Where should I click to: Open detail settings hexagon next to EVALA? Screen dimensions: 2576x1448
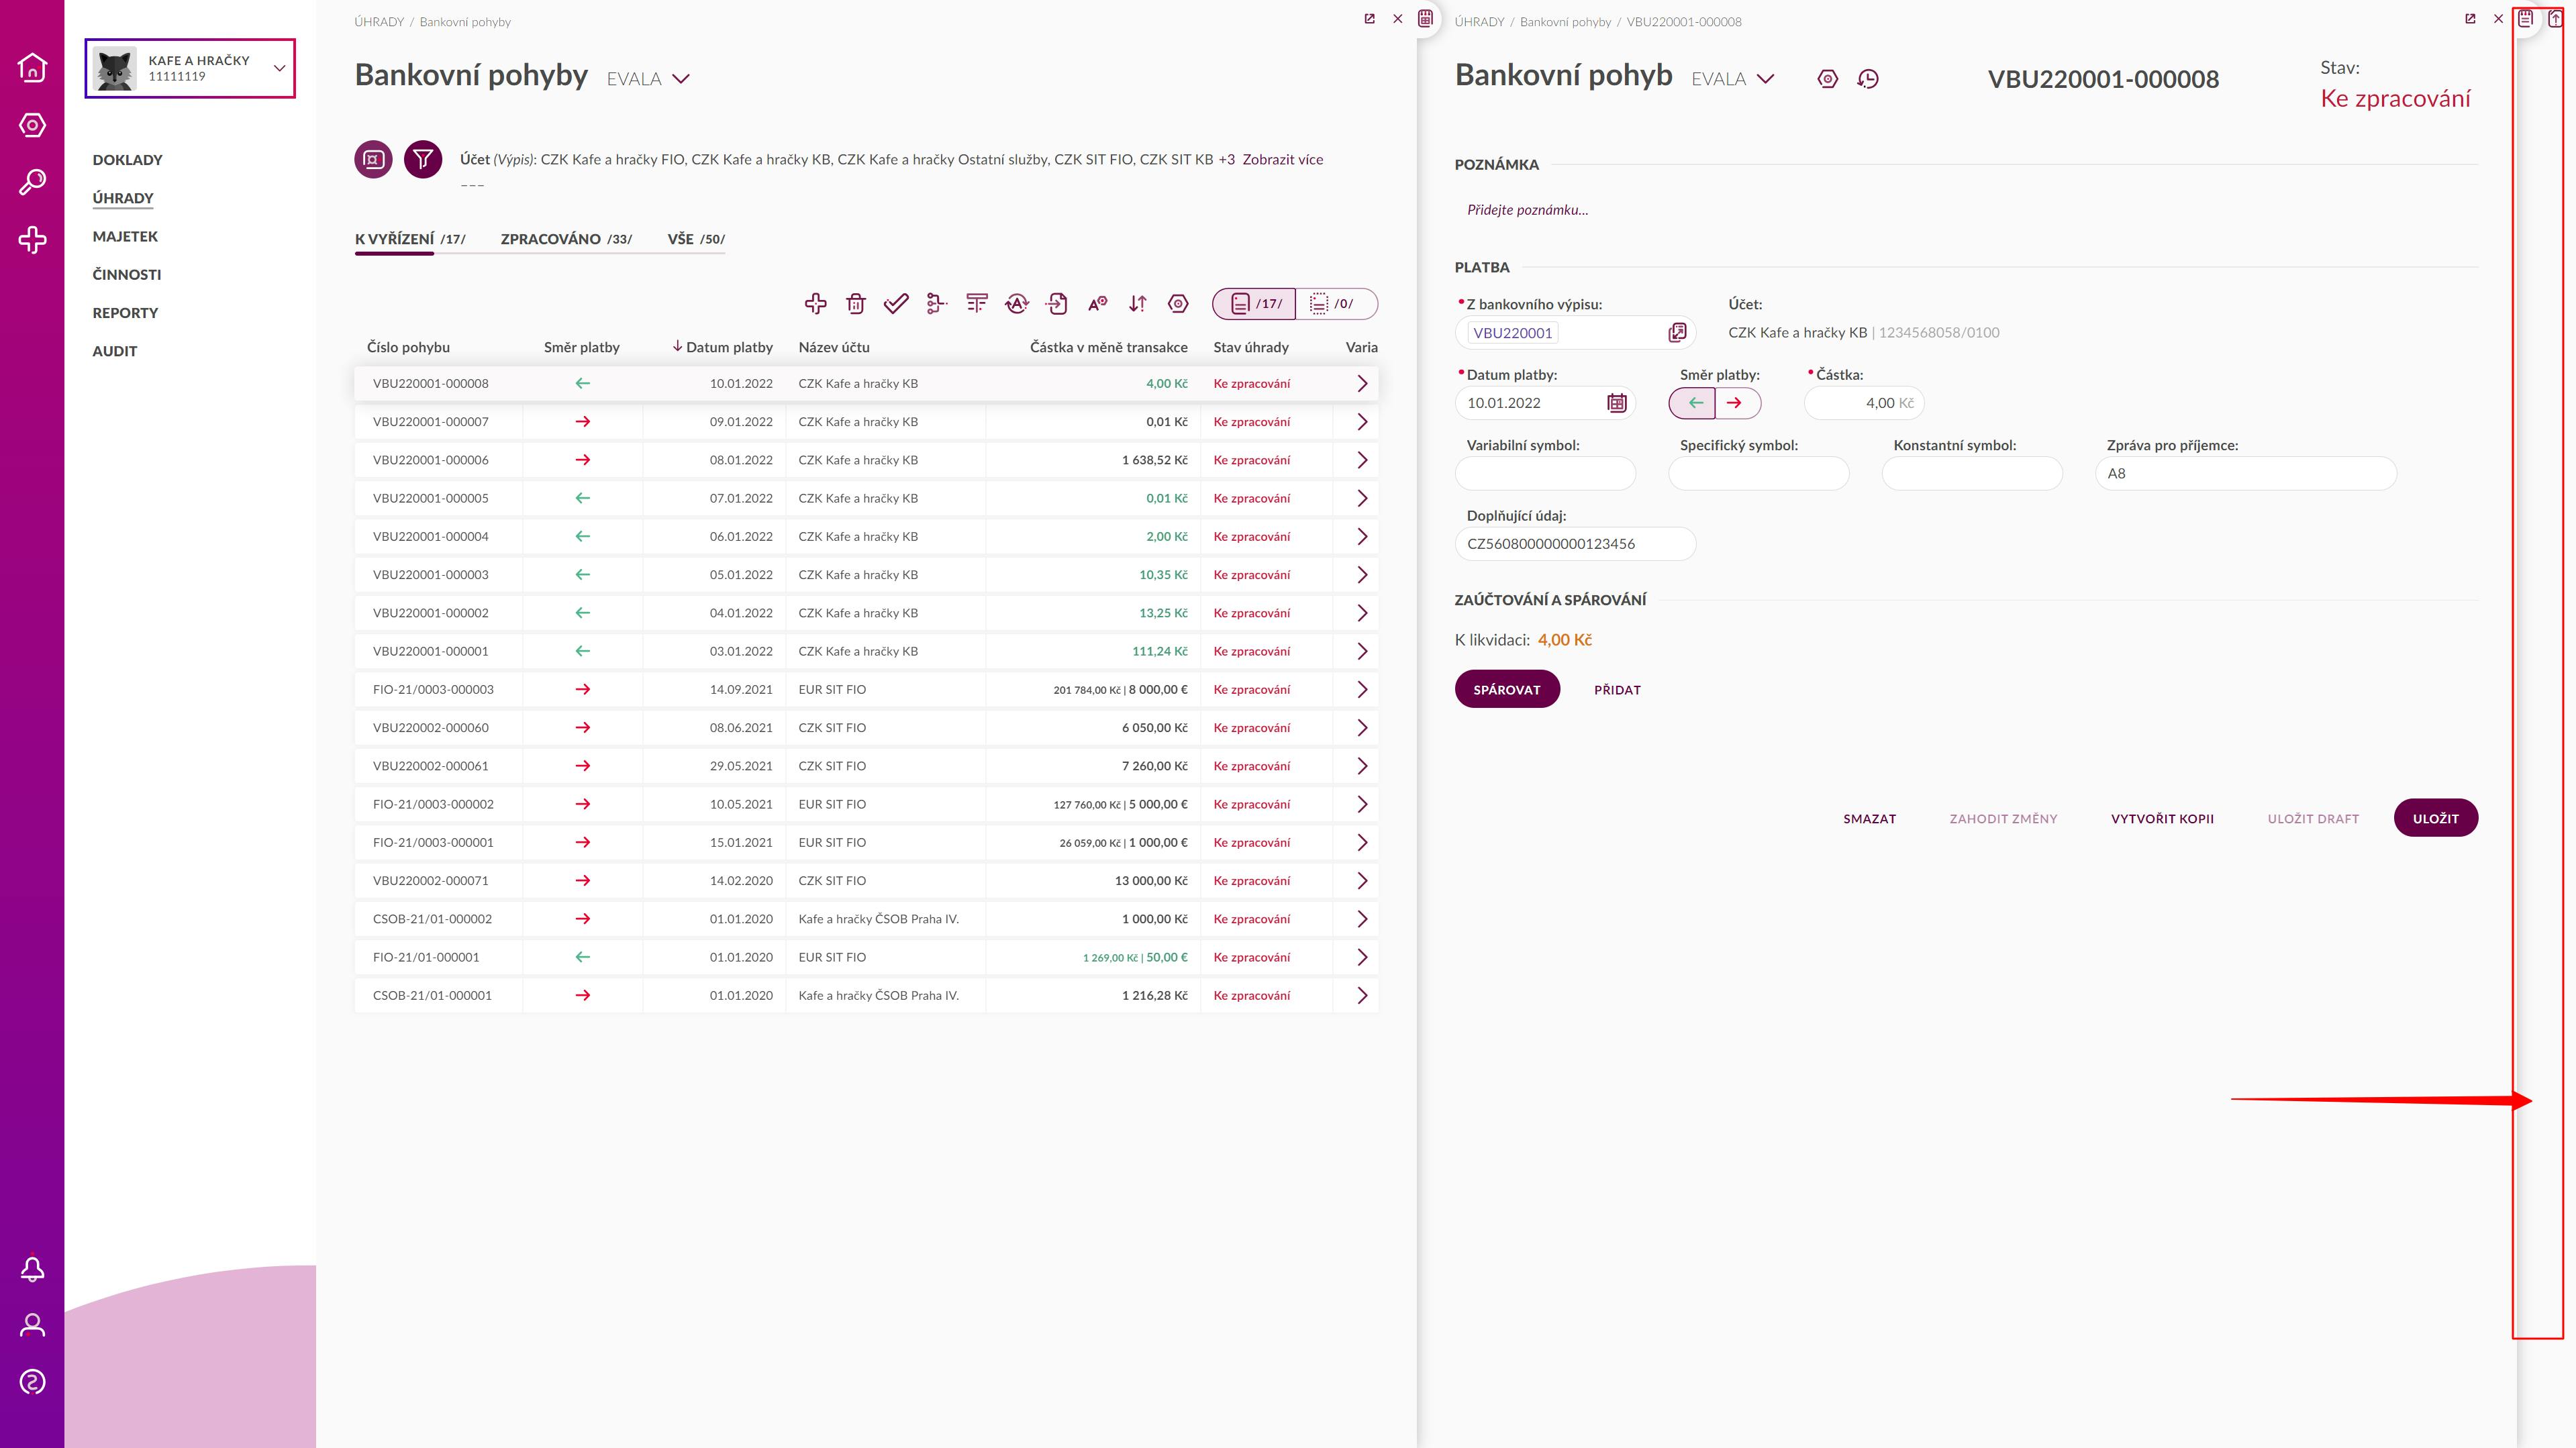pos(1827,79)
